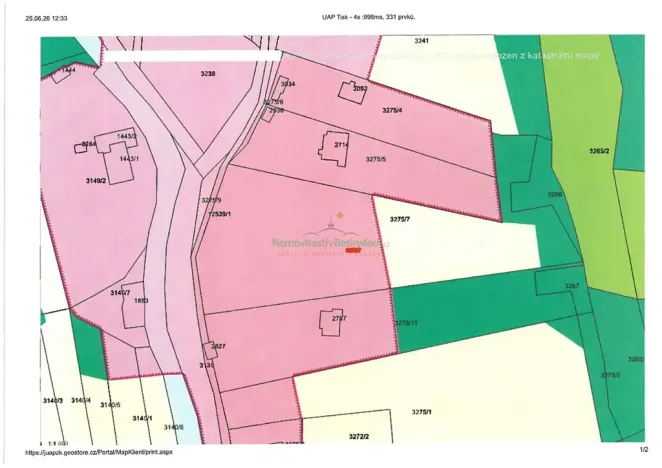
Task: Click parcel label 3265/2
Action: [x=599, y=150]
